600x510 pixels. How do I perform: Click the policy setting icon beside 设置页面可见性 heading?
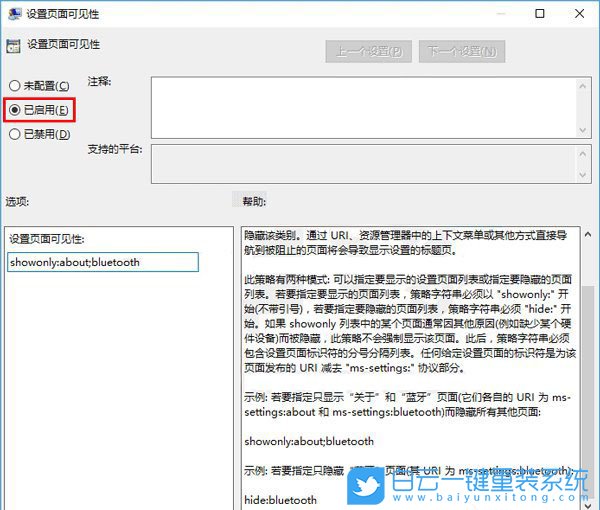13,46
